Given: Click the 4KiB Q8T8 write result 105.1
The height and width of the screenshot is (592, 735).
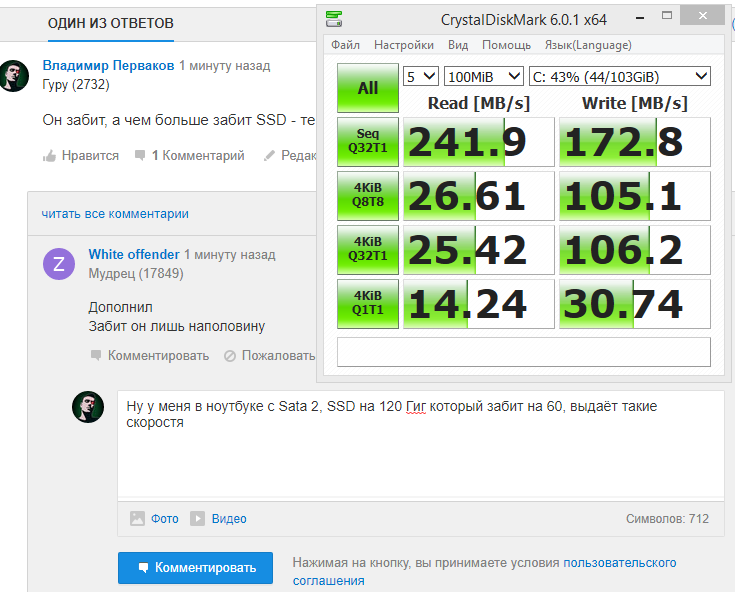Looking at the screenshot, I should [x=635, y=196].
